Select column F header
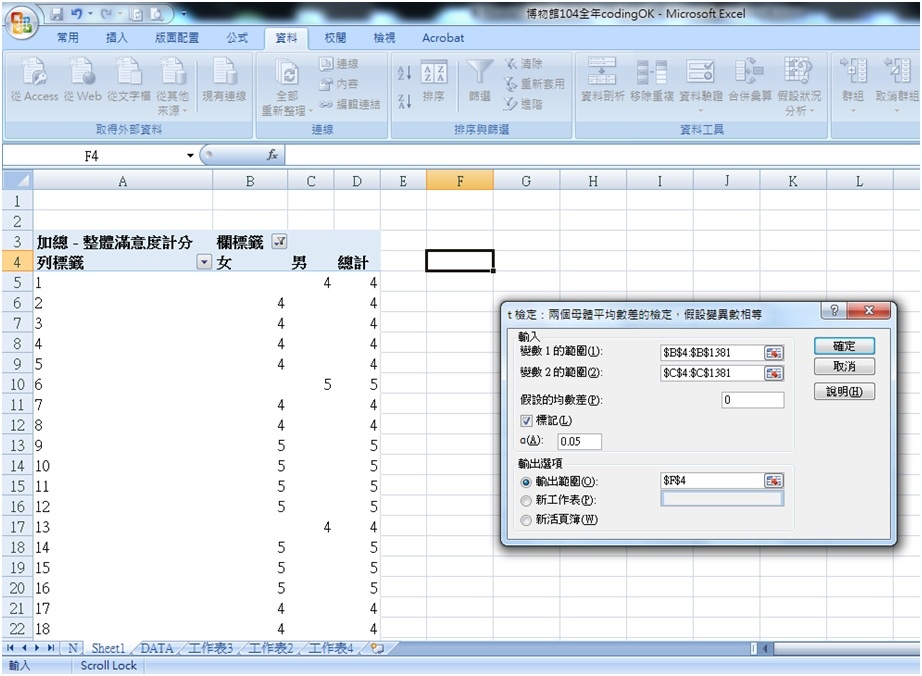Screen dimensions: 922x676 click(x=460, y=181)
